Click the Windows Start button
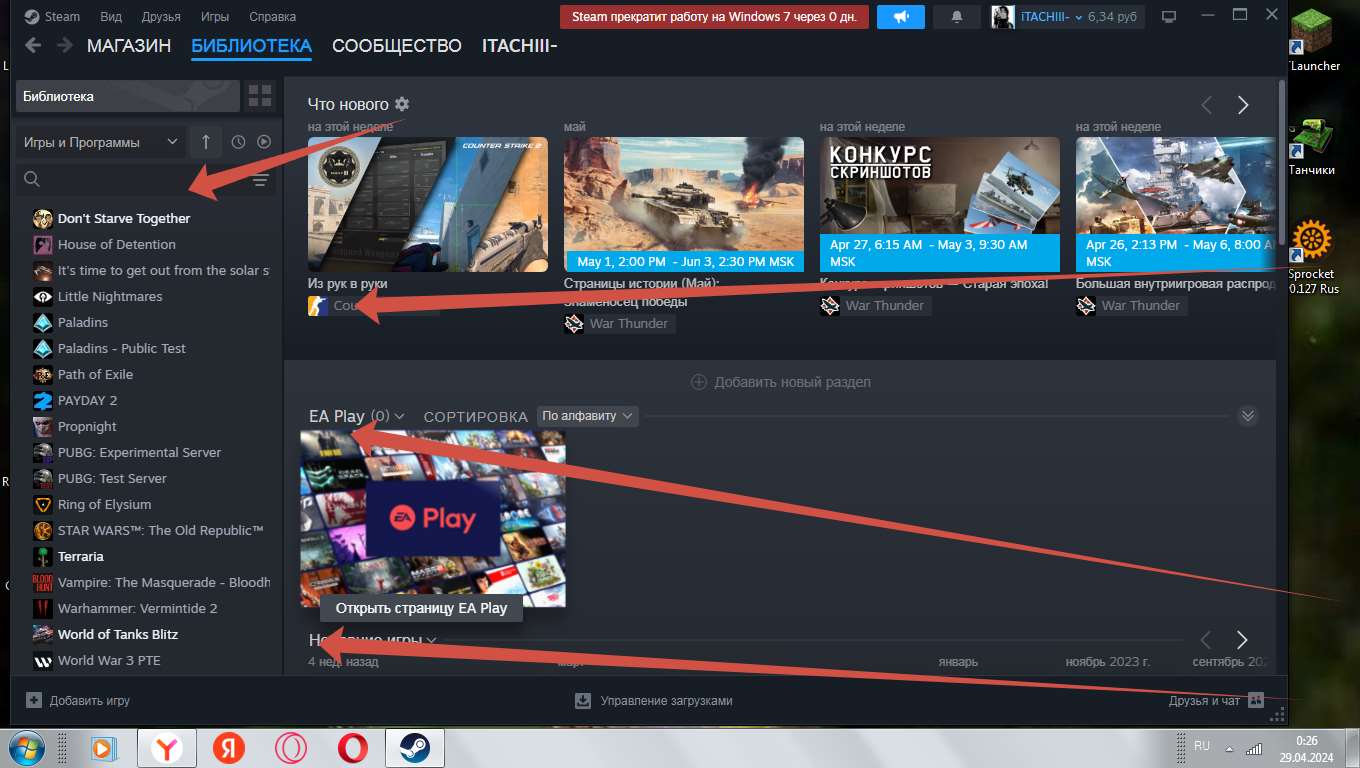Image resolution: width=1360 pixels, height=768 pixels. pos(27,747)
